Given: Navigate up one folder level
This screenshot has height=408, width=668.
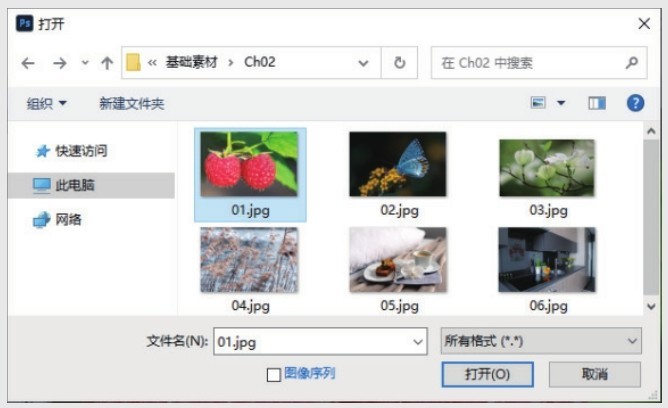Looking at the screenshot, I should [x=107, y=63].
